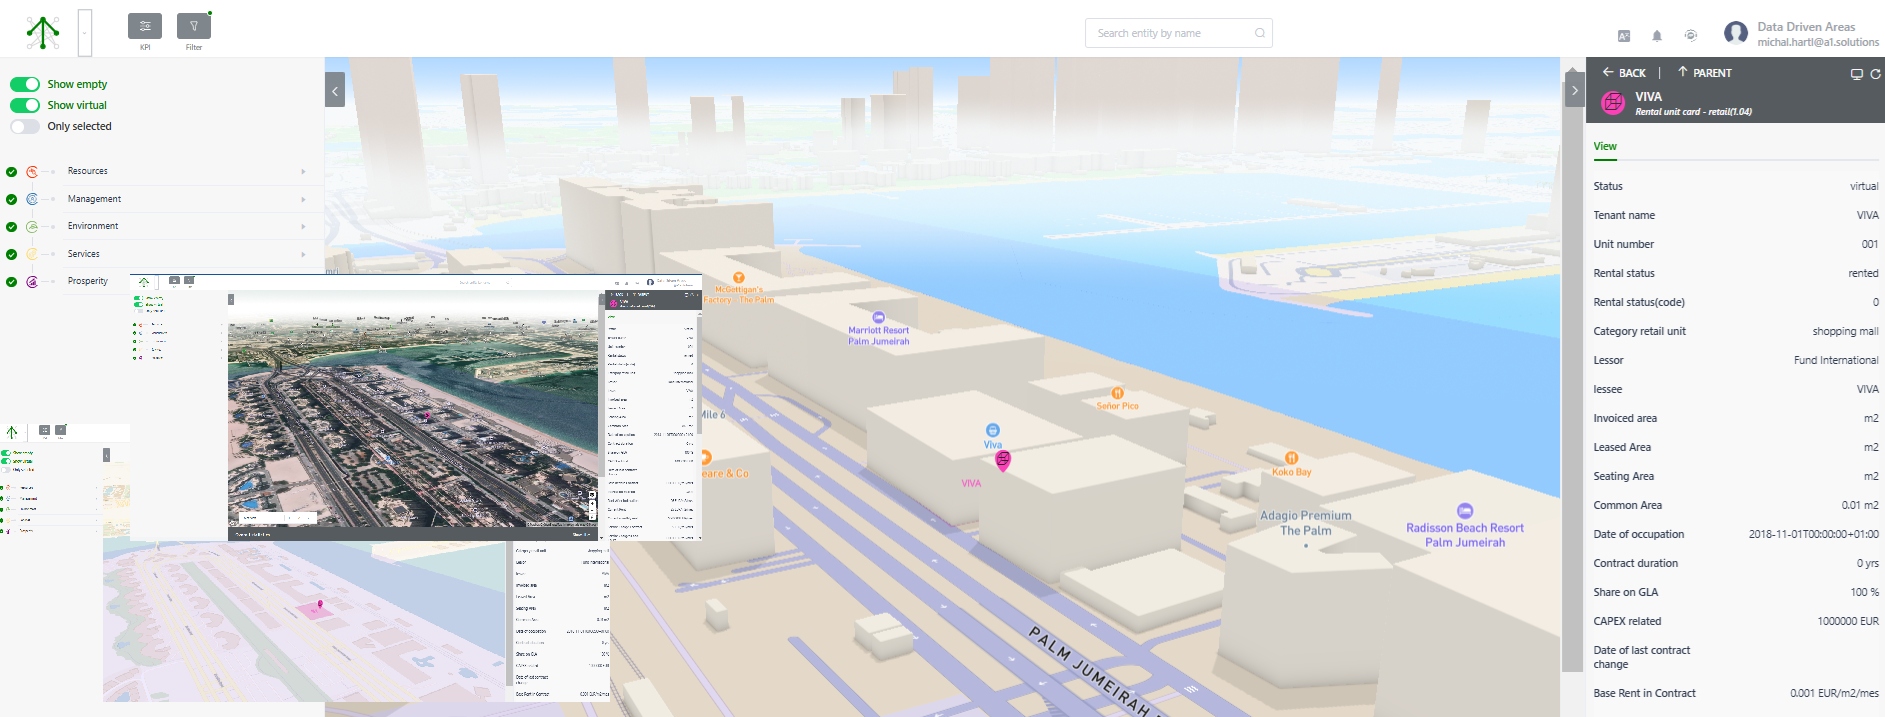
Task: Select the Radisson Beach Resort Palm Jumeirah marker
Action: 1465,511
